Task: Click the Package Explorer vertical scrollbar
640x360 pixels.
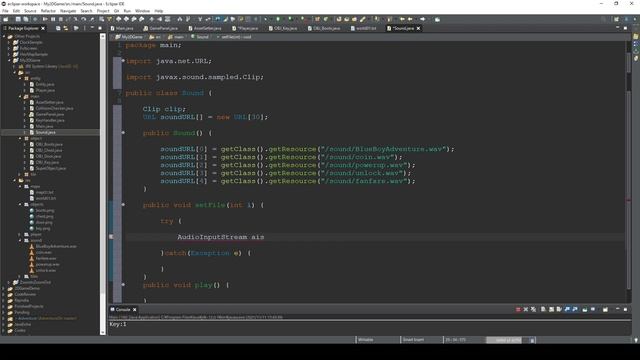Action: tap(102, 184)
